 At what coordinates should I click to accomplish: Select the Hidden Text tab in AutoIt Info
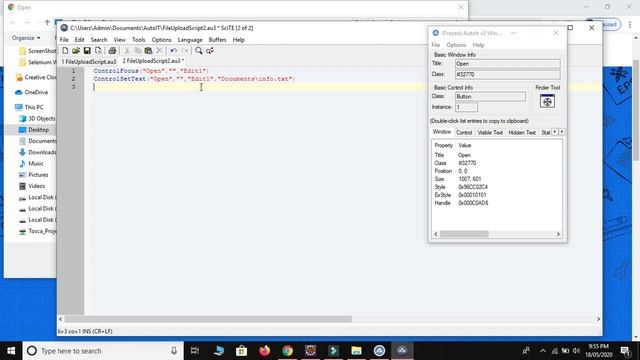pos(522,133)
